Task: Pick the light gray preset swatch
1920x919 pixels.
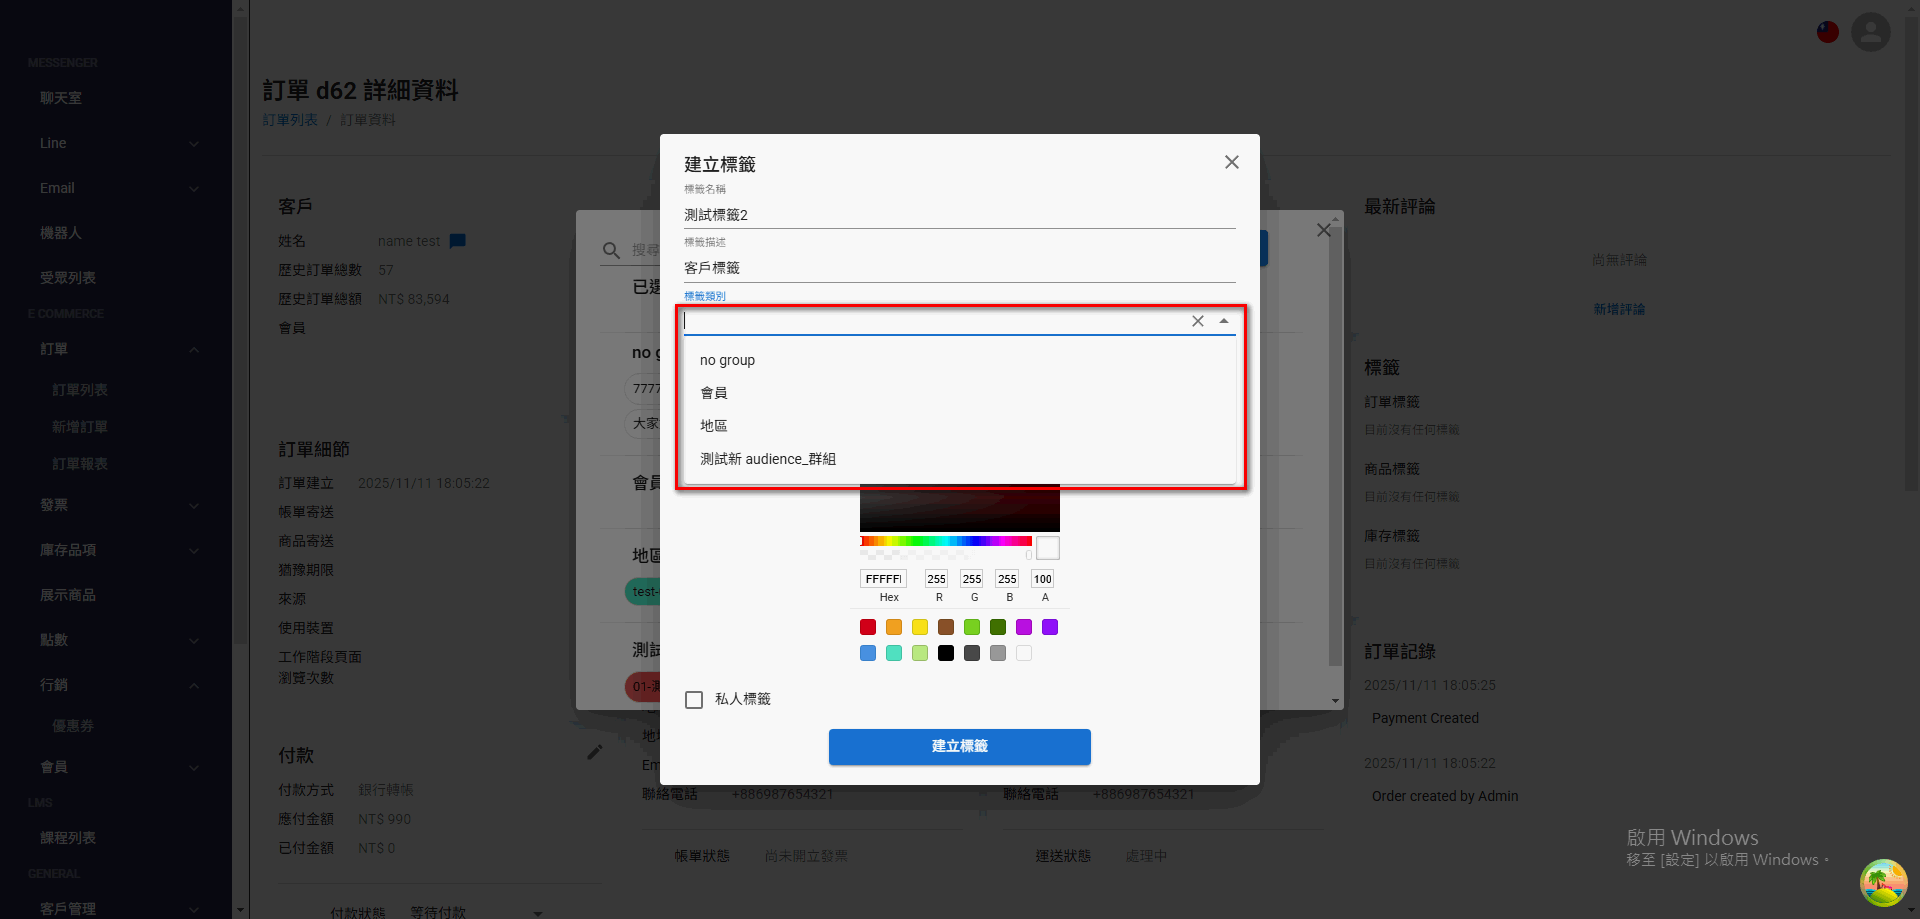Action: tap(998, 653)
